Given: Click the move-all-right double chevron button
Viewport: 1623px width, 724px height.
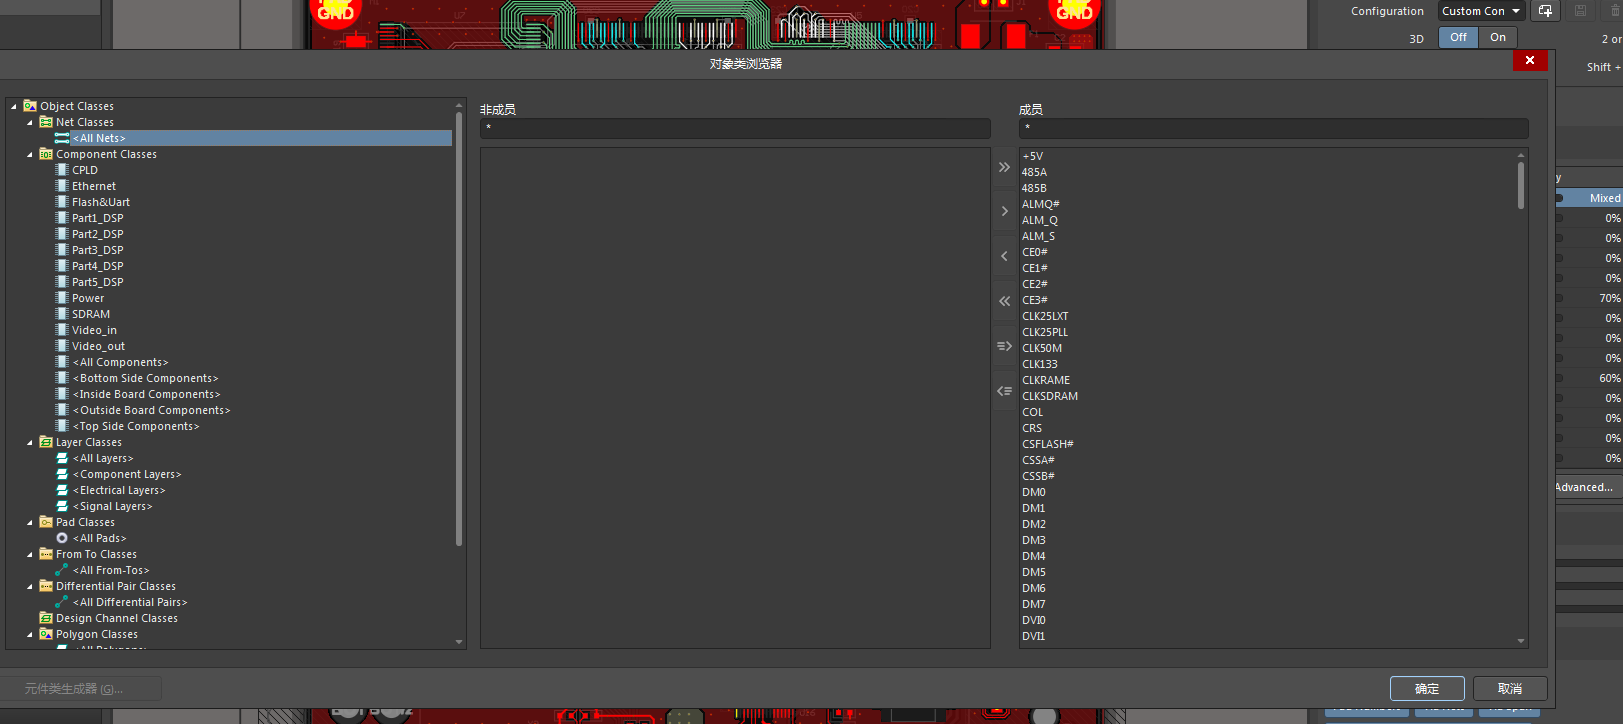Looking at the screenshot, I should click(x=1004, y=167).
